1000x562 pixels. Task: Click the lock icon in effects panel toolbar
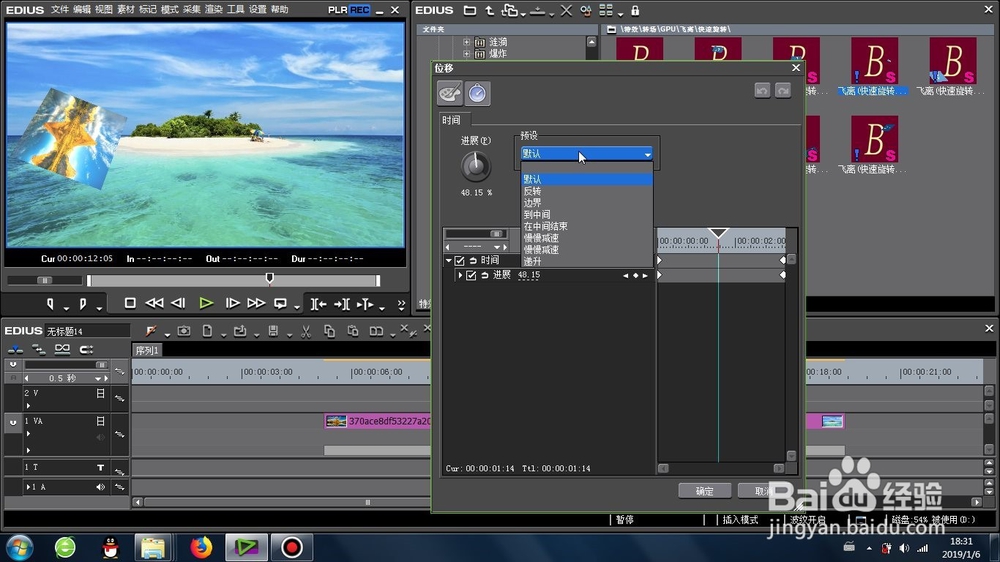tap(635, 10)
